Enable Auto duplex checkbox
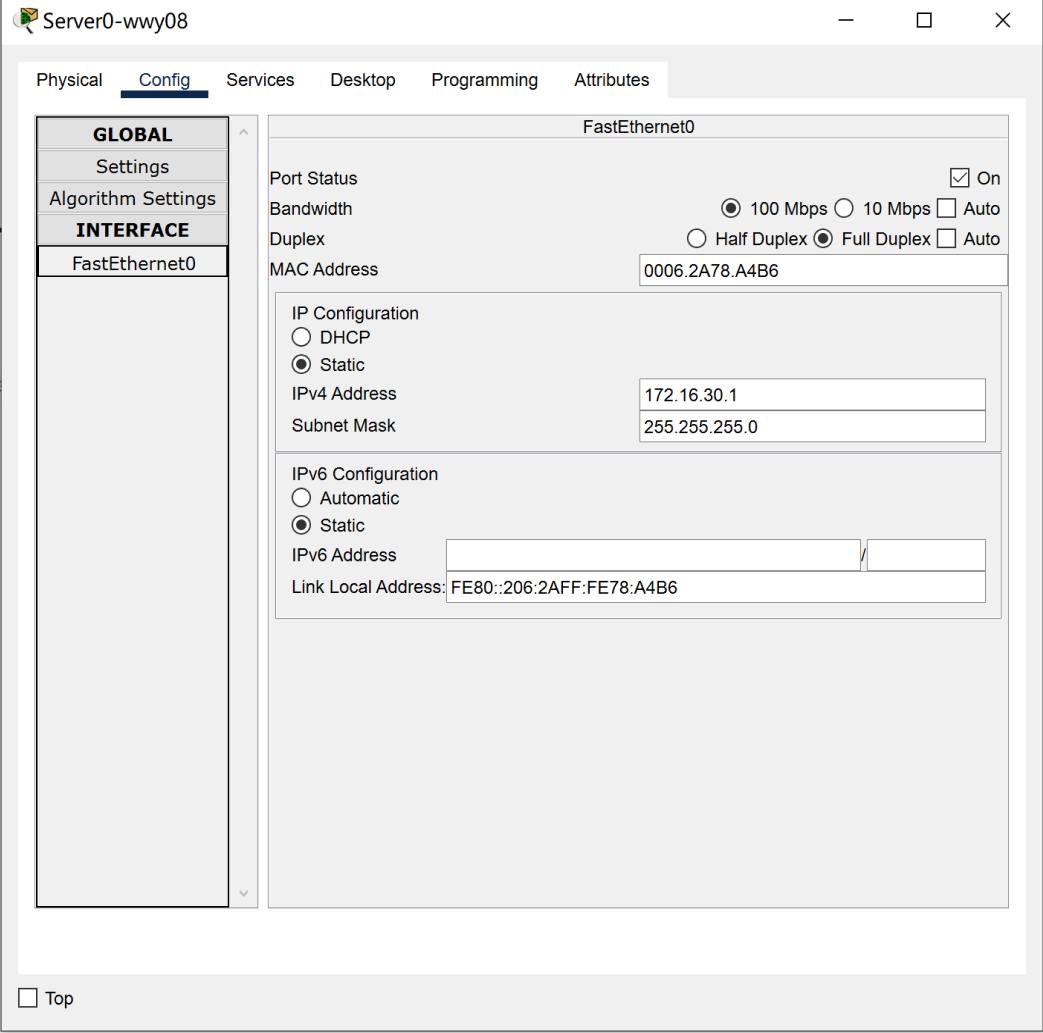Viewport: 1043px width, 1033px height. 946,238
